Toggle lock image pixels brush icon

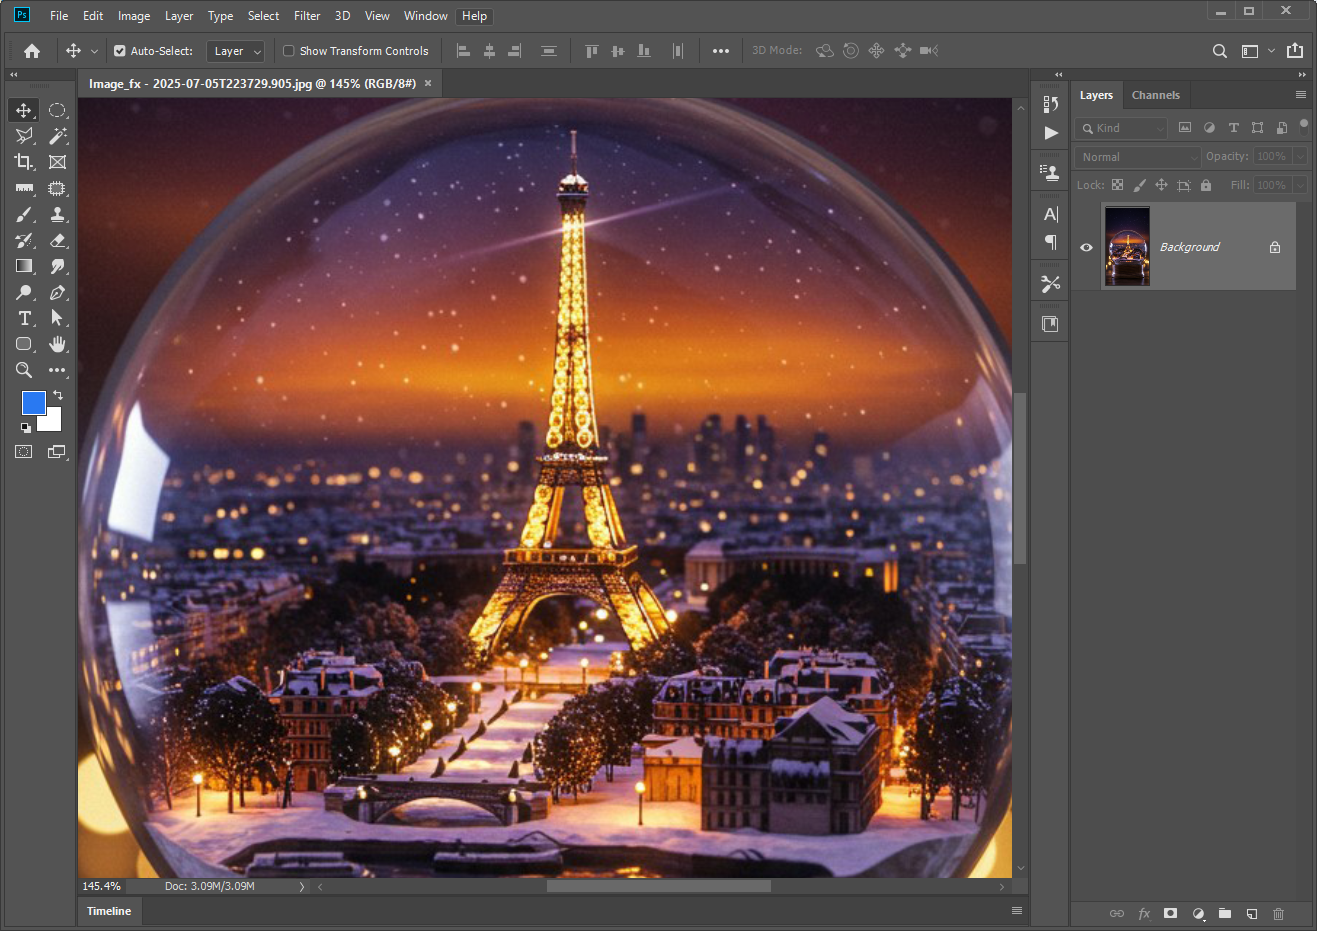click(x=1139, y=185)
